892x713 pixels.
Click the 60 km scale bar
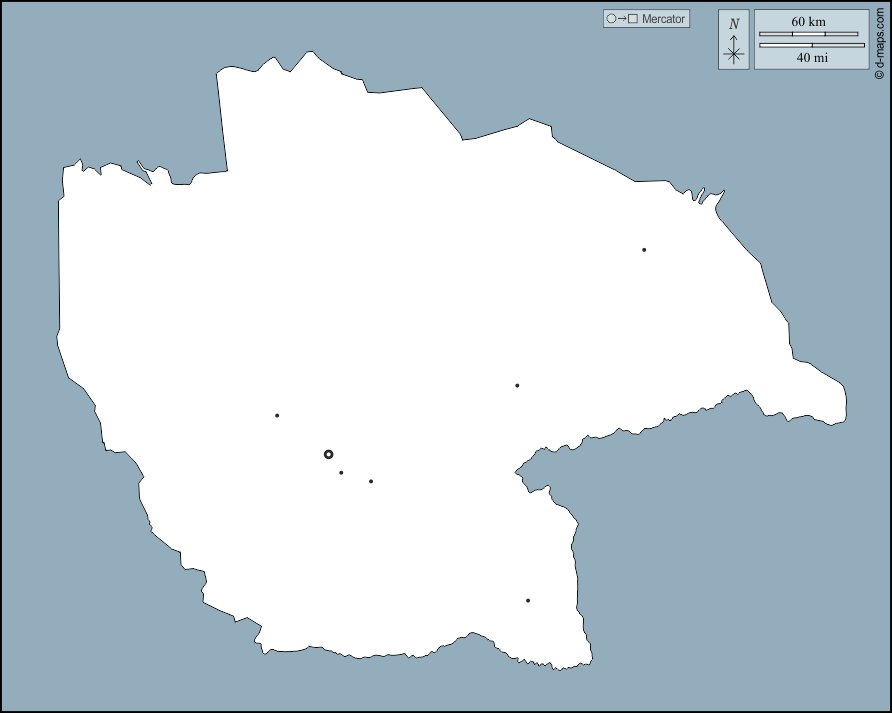coord(808,34)
